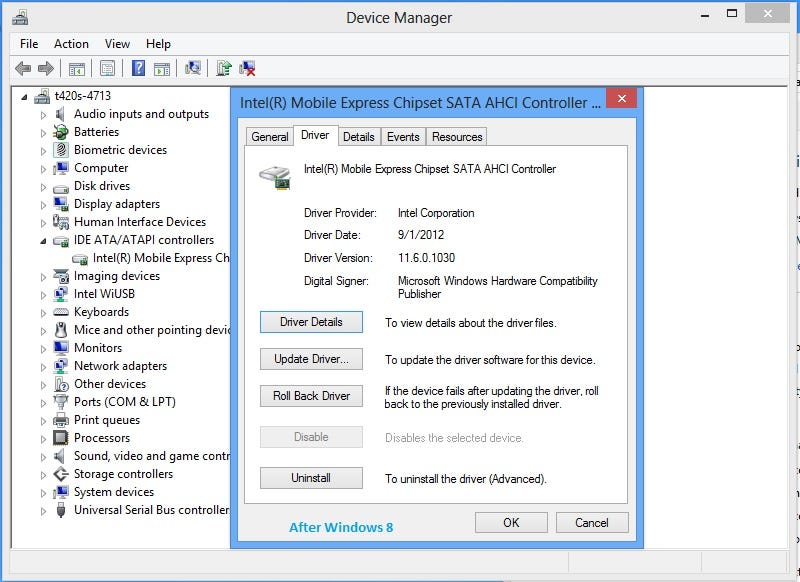The image size is (800, 582).
Task: Click the Uninstall button
Action: tap(311, 478)
